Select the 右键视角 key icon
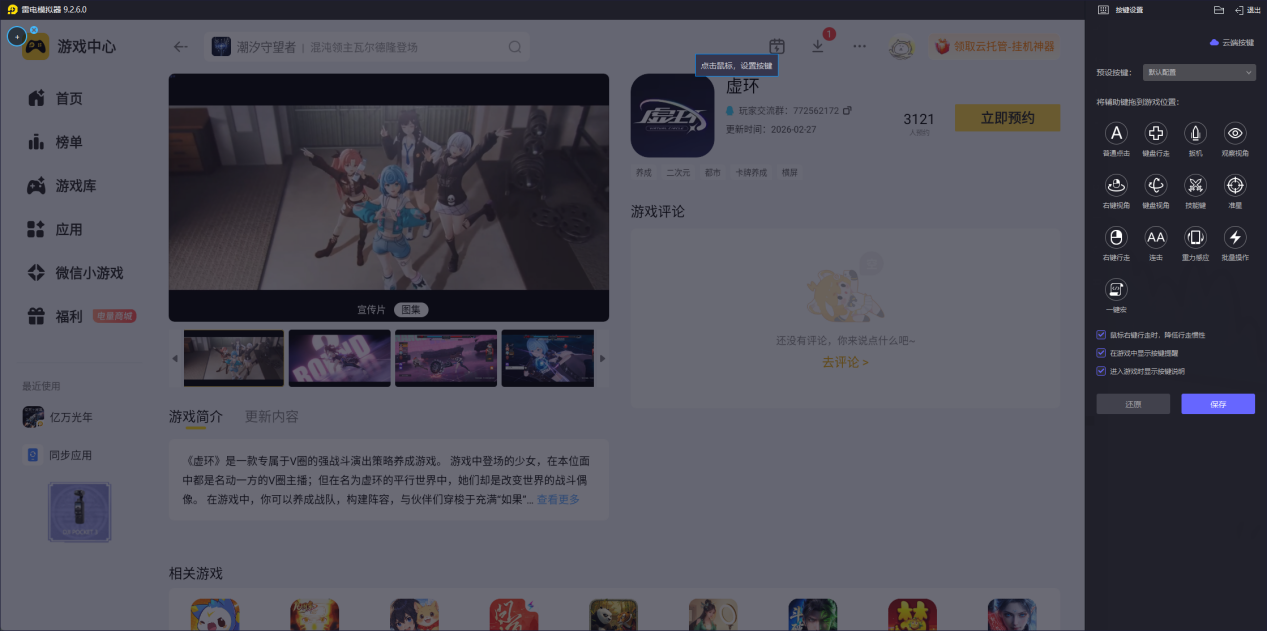Viewport: 1267px width, 631px height. pyautogui.click(x=1116, y=185)
